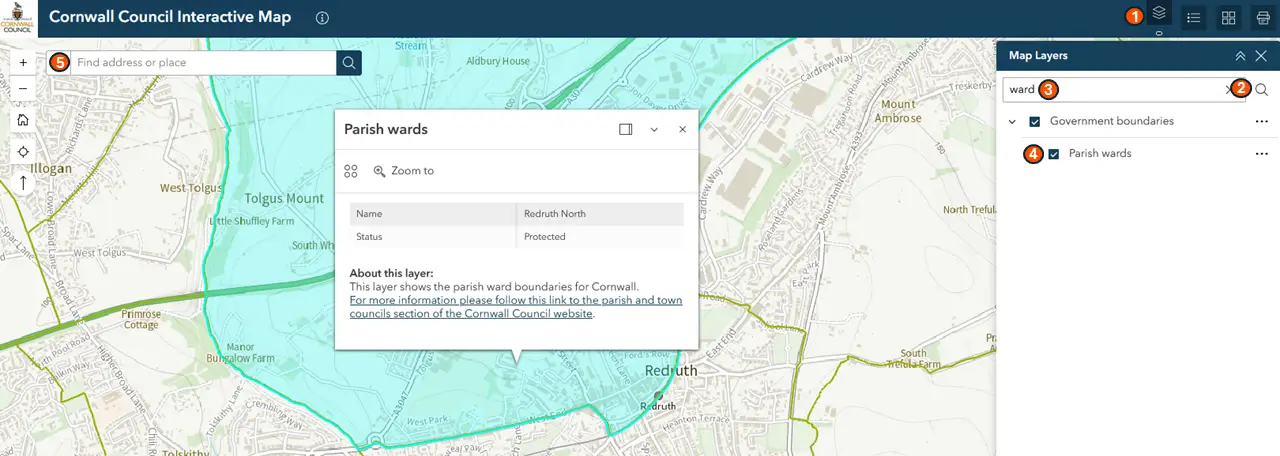The image size is (1280, 456).
Task: Click Redruth North value in popup
Action: pos(555,214)
